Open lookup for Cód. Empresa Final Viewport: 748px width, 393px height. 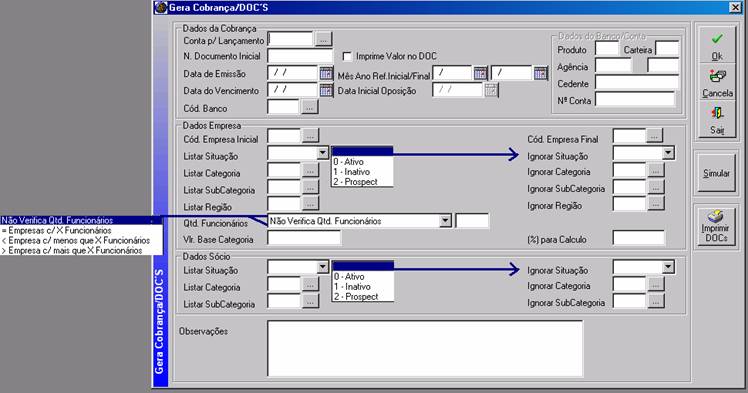654,136
